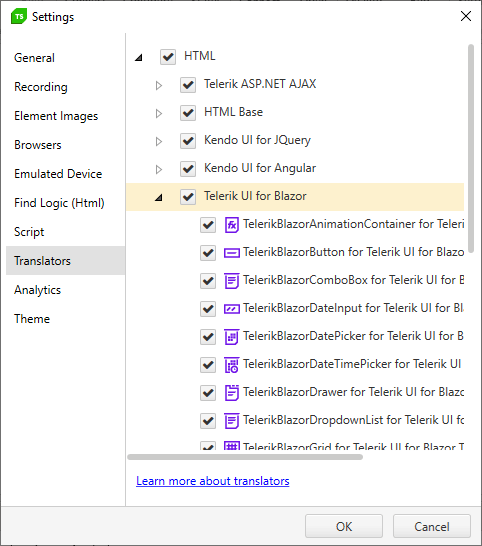Select the Kendo UI for JQuery label
This screenshot has width=482, height=546.
click(x=257, y=140)
